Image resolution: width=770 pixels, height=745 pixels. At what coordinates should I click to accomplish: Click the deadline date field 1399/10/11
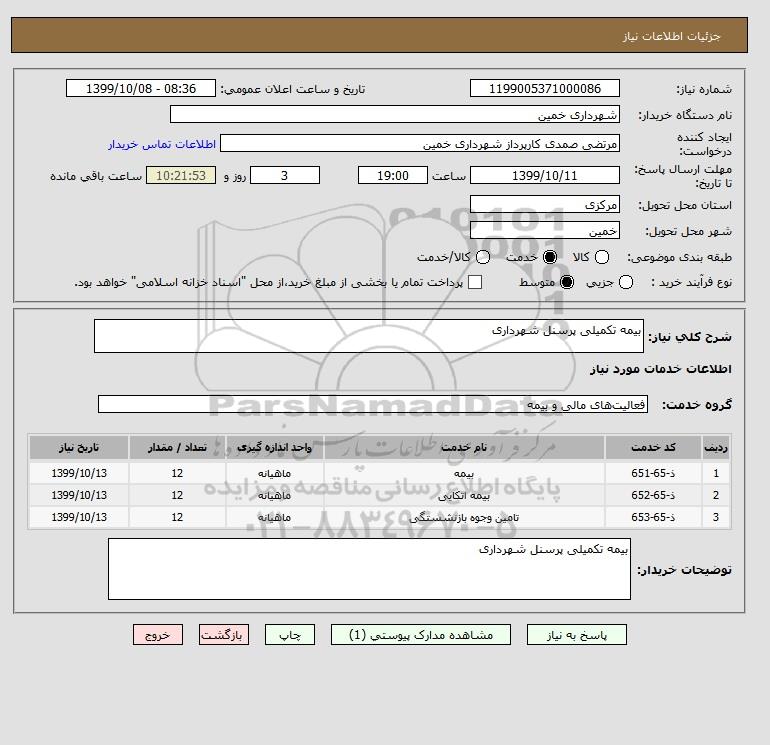pyautogui.click(x=545, y=175)
